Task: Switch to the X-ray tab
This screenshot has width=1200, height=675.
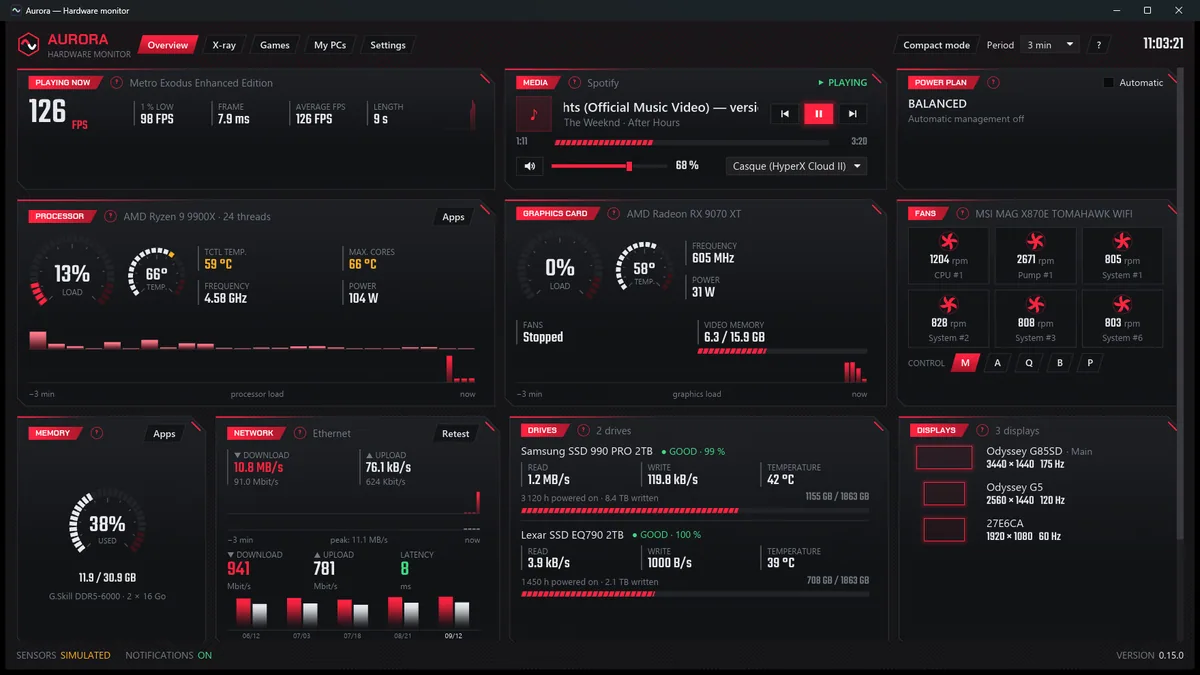Action: 224,45
